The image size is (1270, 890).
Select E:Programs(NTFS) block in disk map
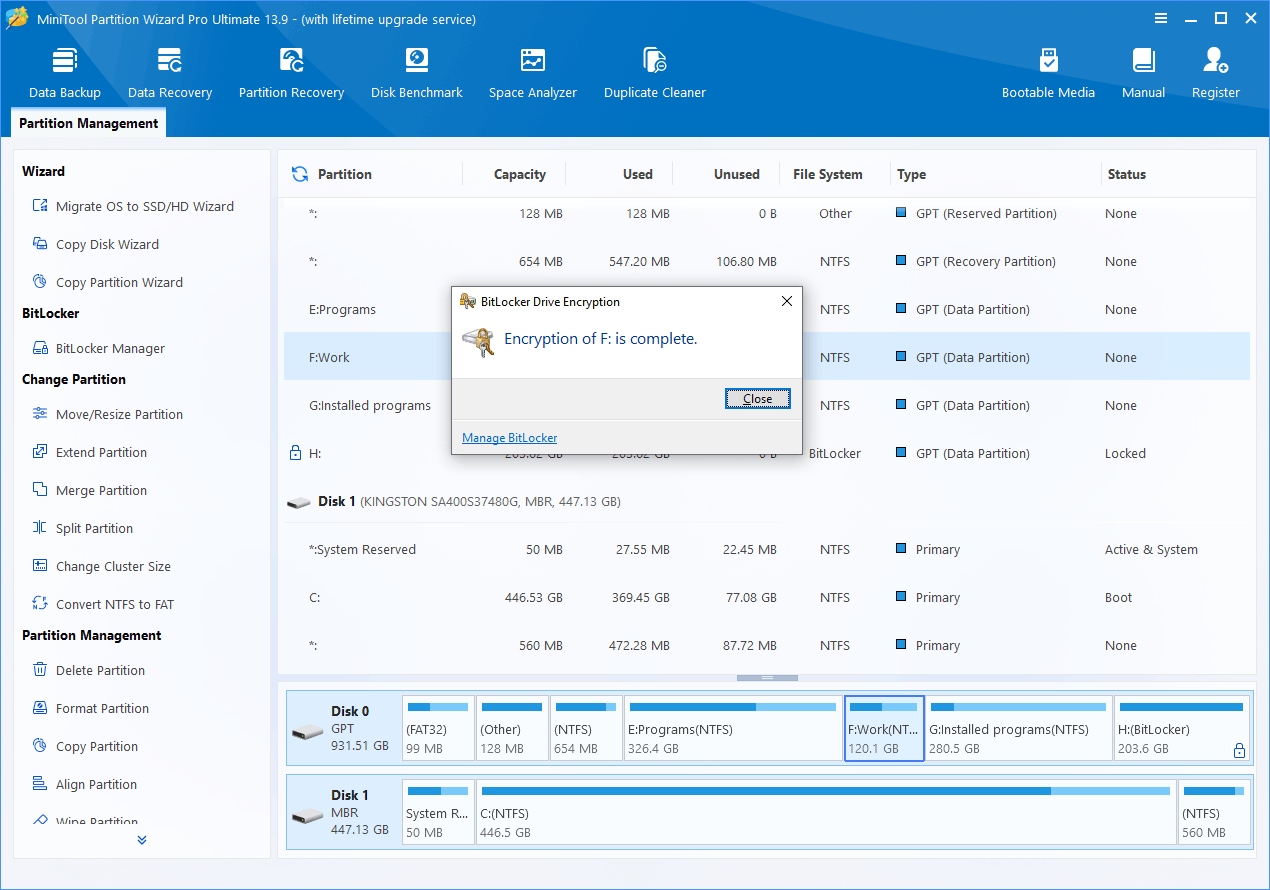(x=733, y=729)
